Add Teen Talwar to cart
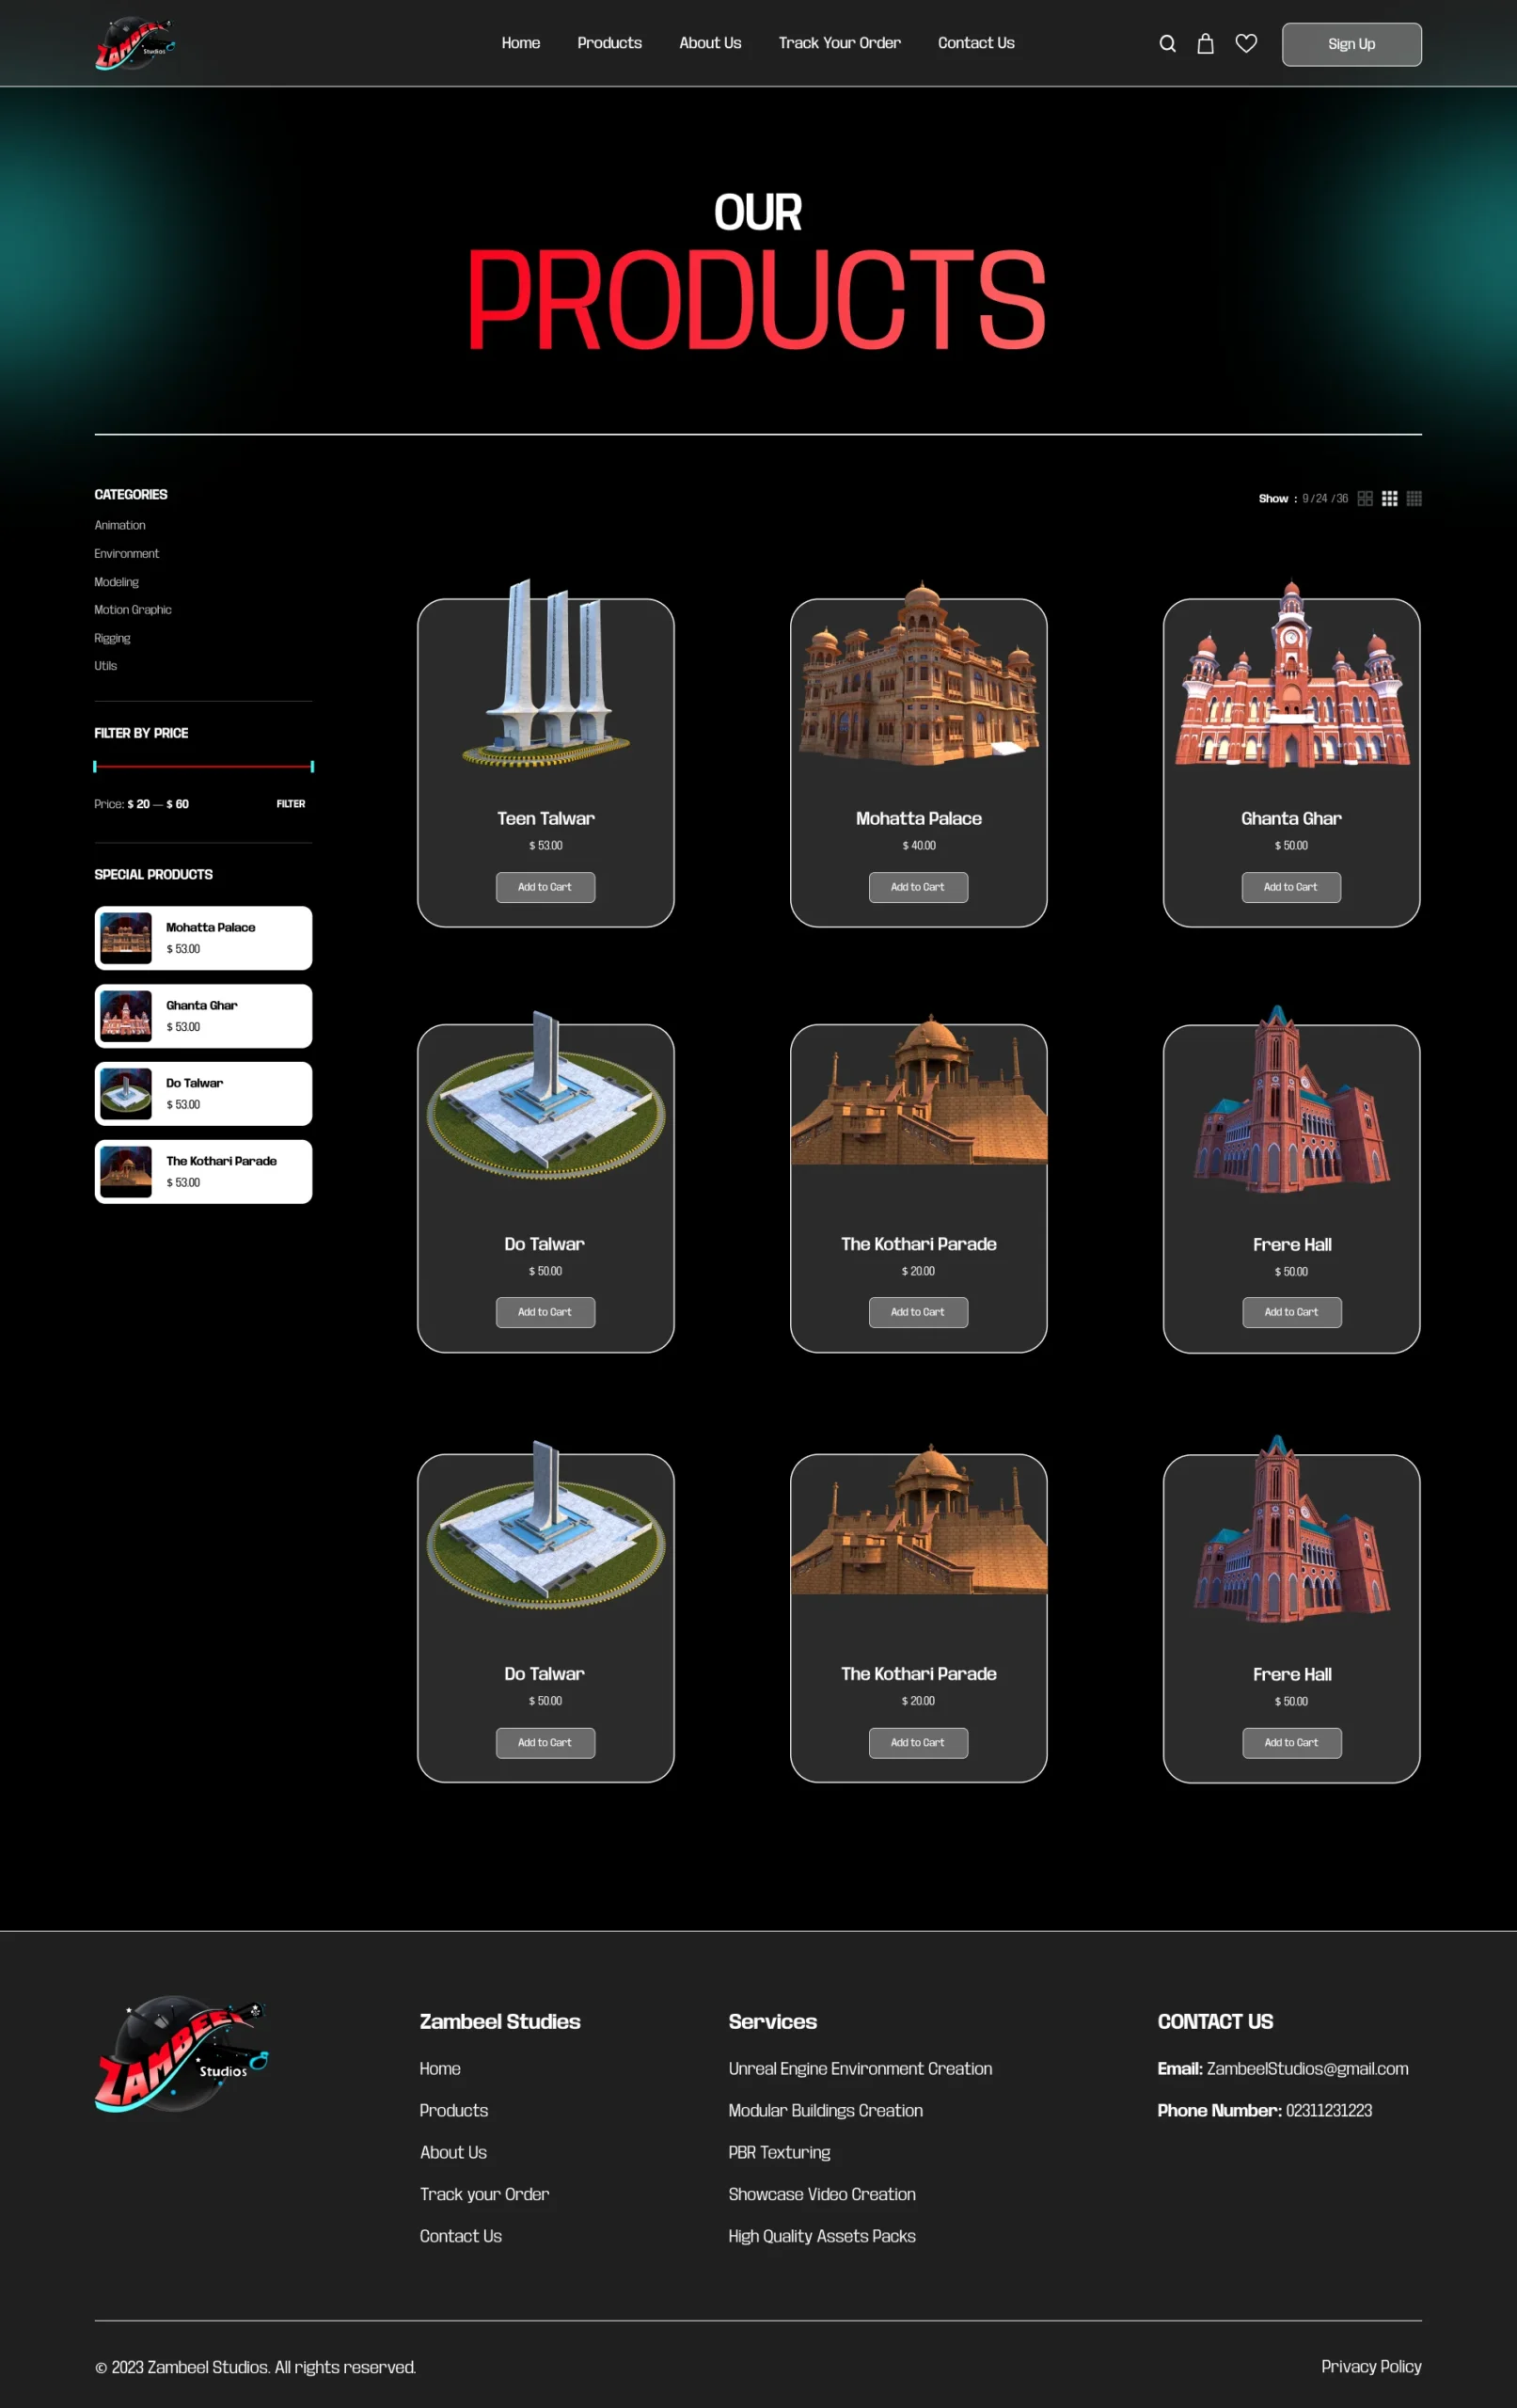The width and height of the screenshot is (1517, 2408). coord(545,887)
